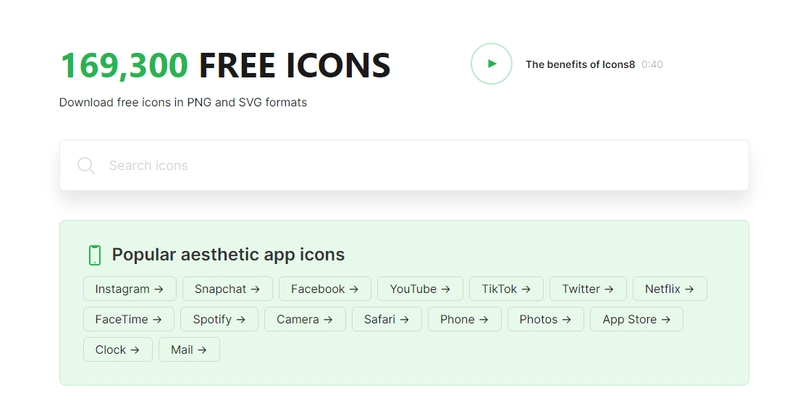Click the magnifying glass search icon
800x408 pixels.
pyautogui.click(x=86, y=166)
